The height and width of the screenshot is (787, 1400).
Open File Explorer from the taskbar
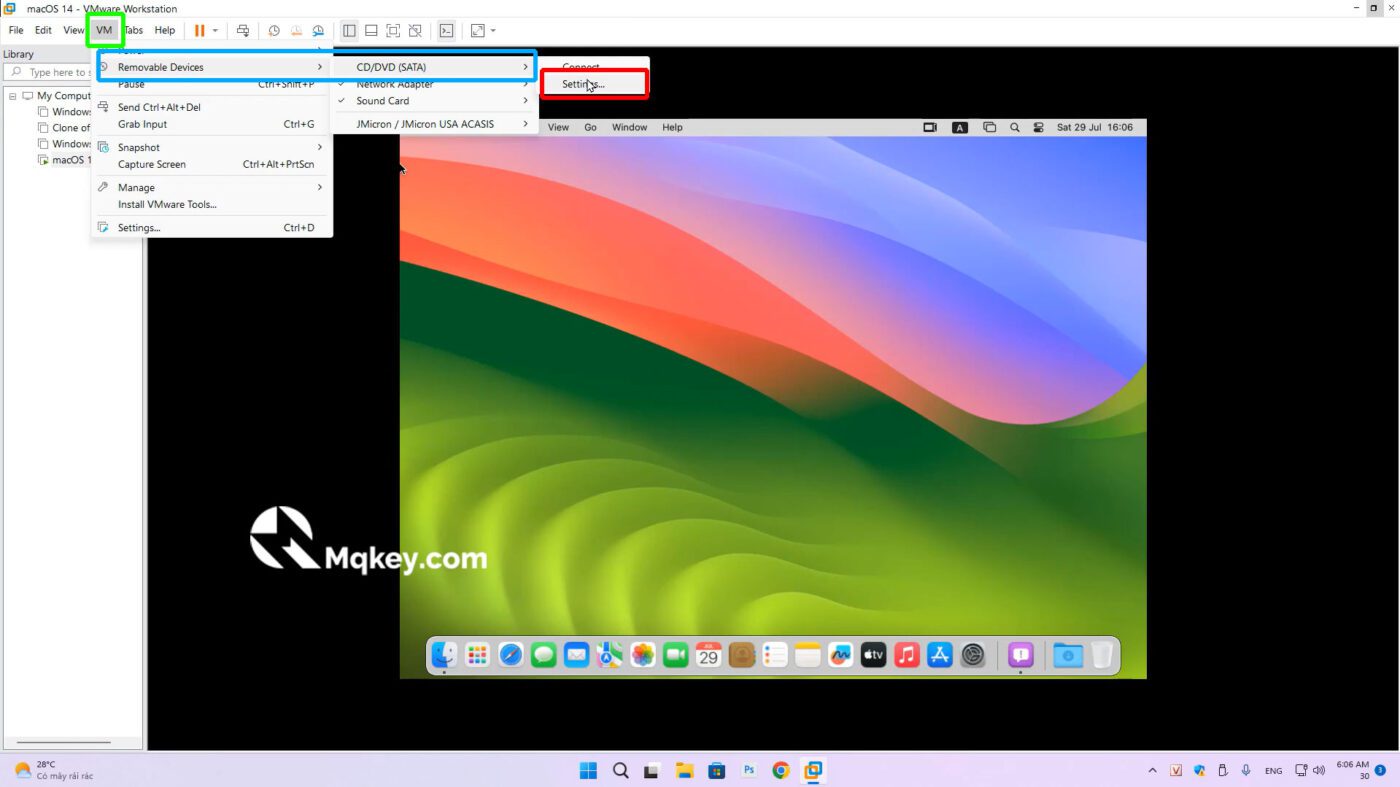point(684,770)
